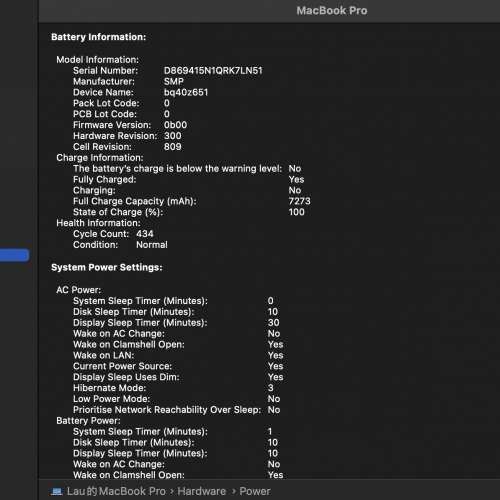Click Firmware Version value 0b00
The image size is (500, 500).
click(x=175, y=125)
